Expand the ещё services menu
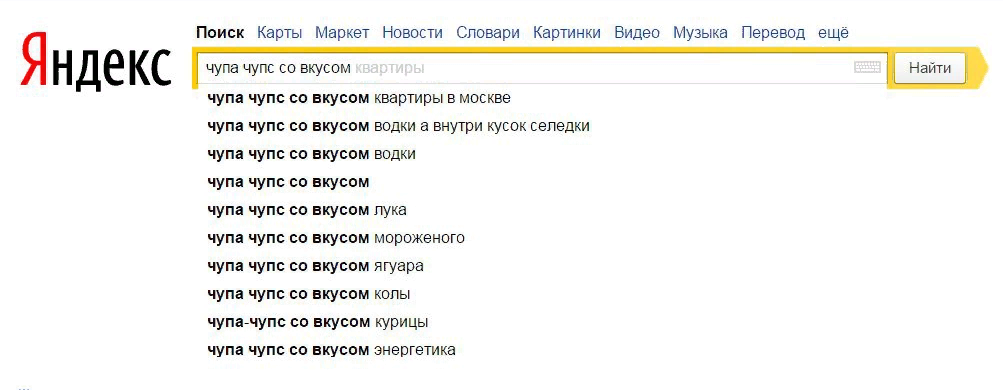Image resolution: width=1003 pixels, height=390 pixels. click(x=833, y=33)
